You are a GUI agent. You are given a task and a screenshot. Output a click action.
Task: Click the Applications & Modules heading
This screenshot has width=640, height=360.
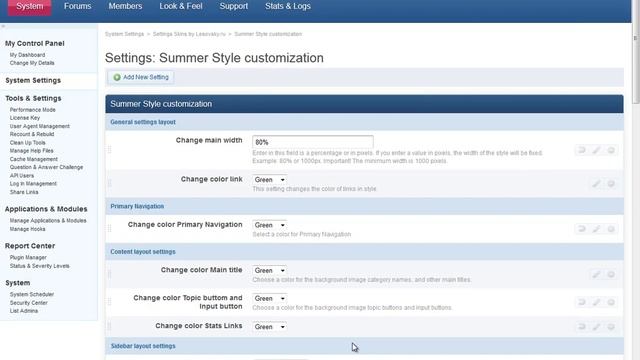[x=46, y=209]
